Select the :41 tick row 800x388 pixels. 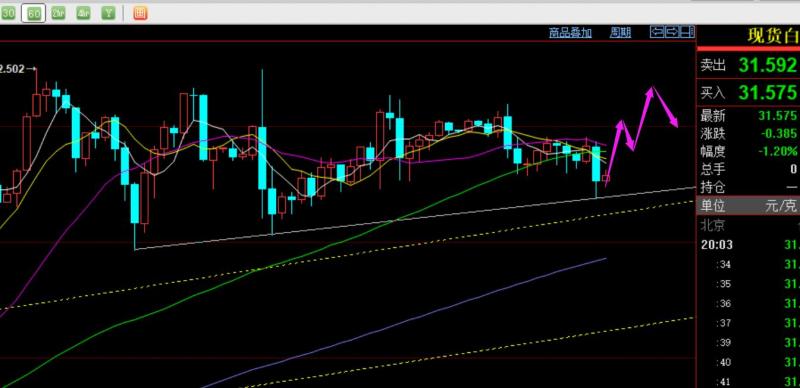click(749, 381)
